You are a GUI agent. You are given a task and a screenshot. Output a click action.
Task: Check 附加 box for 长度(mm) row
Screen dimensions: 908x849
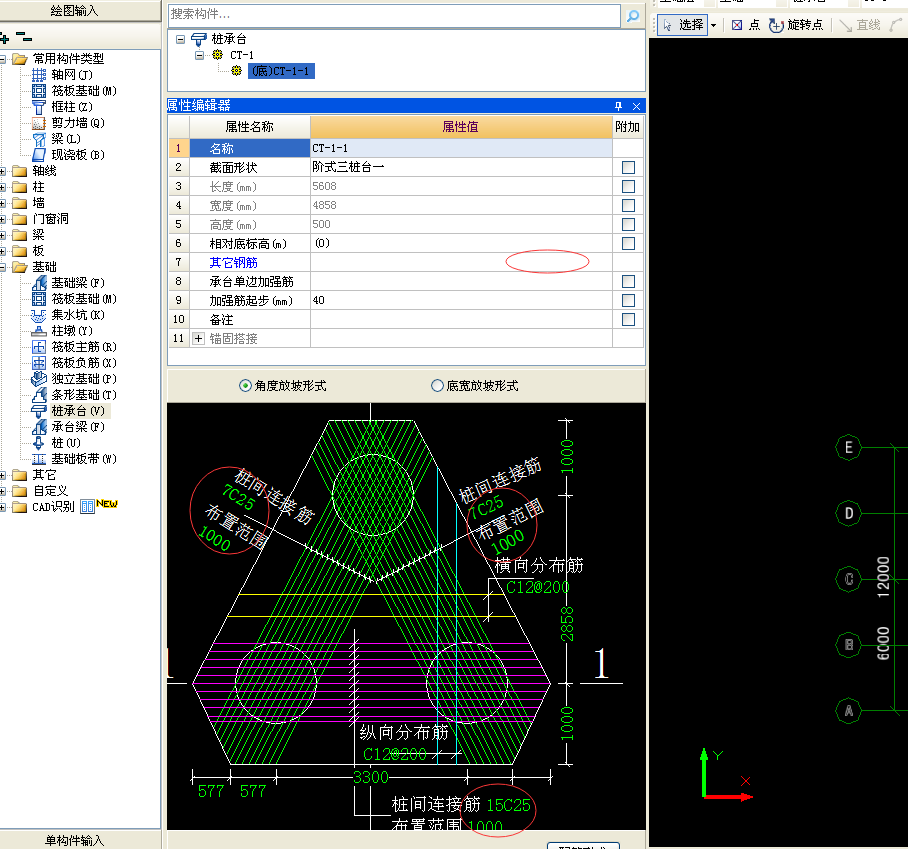point(628,186)
